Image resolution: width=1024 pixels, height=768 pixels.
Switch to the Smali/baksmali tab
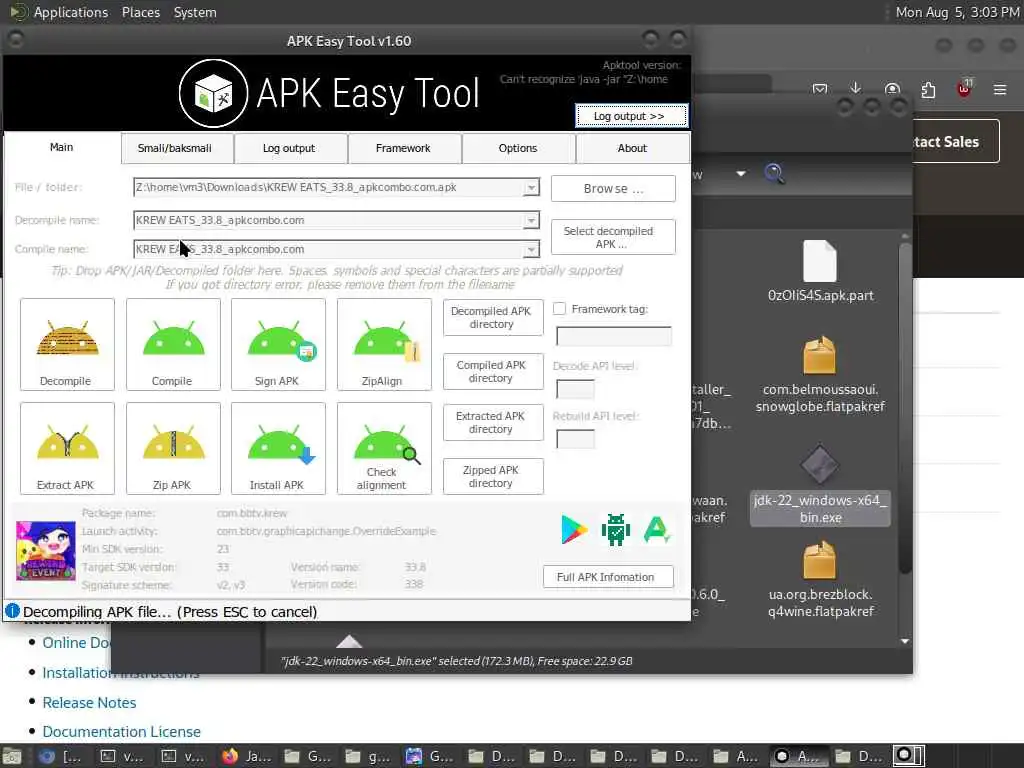tap(175, 148)
